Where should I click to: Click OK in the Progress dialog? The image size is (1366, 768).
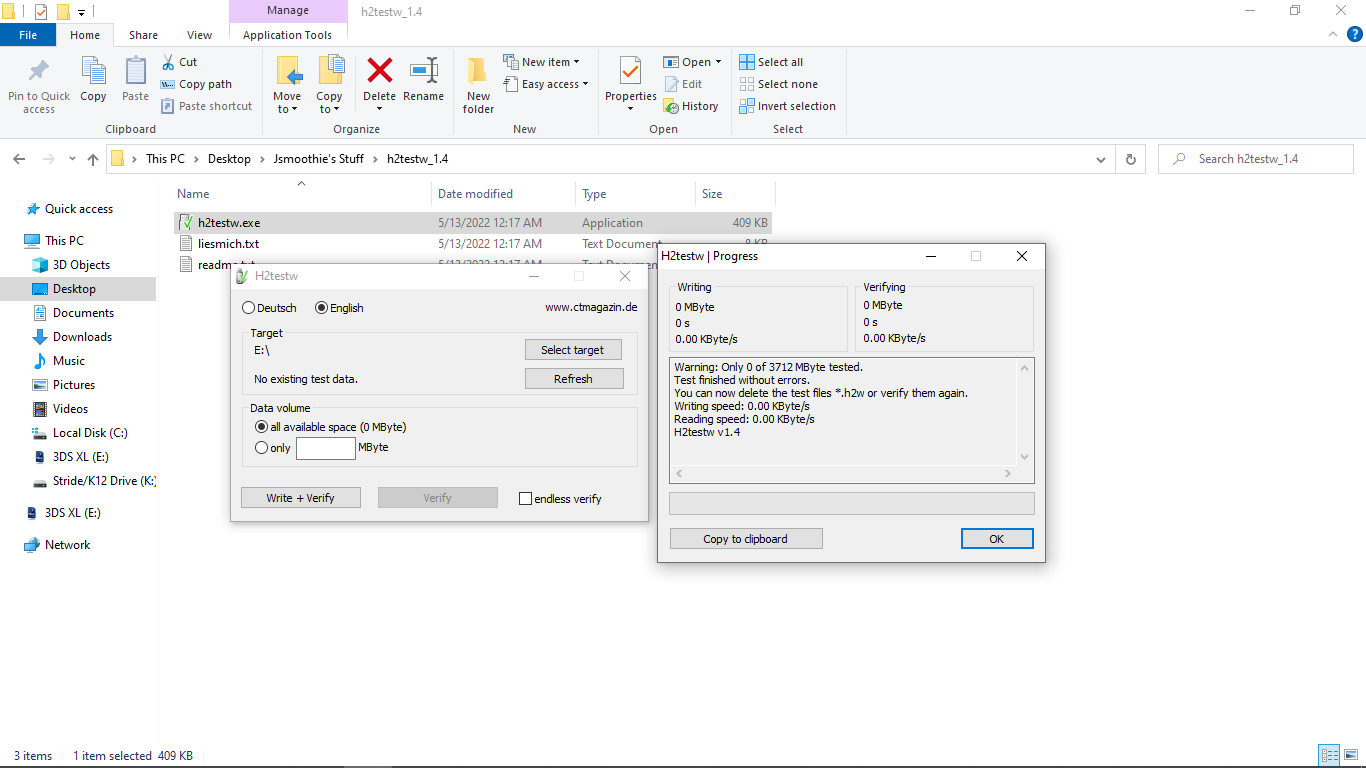click(997, 539)
